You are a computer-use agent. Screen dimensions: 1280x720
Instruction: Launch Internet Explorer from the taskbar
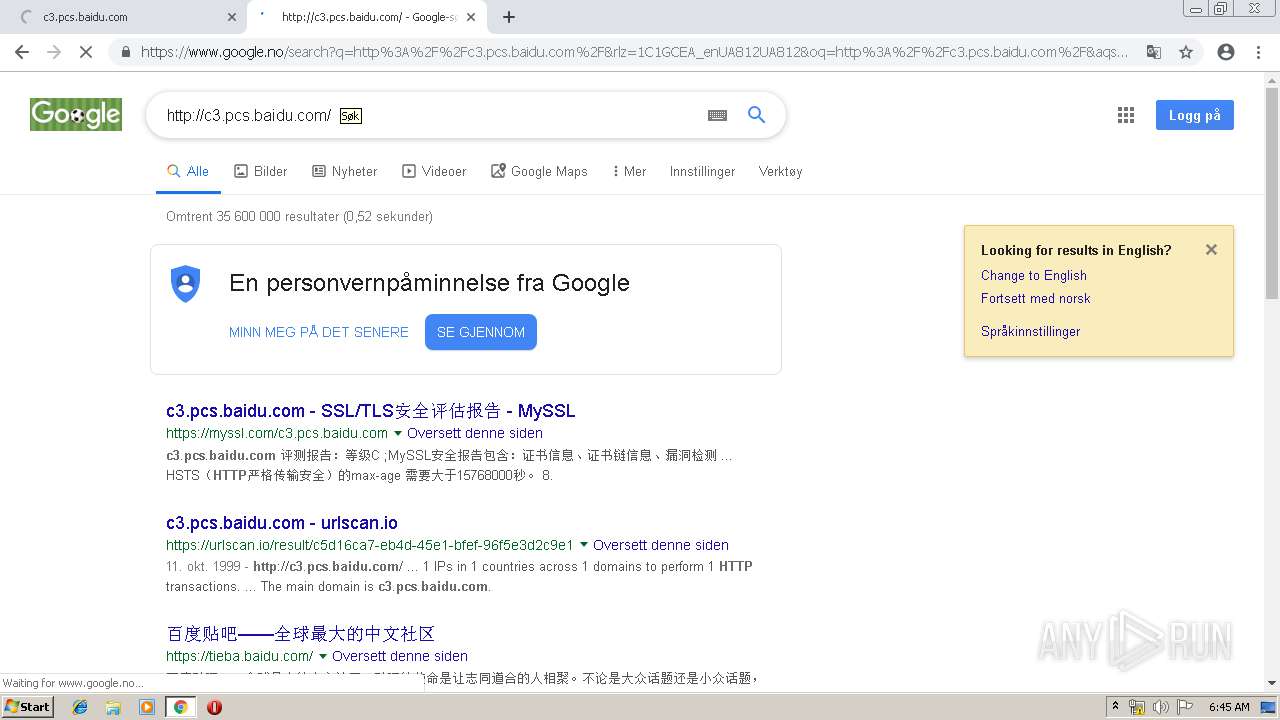(x=80, y=707)
